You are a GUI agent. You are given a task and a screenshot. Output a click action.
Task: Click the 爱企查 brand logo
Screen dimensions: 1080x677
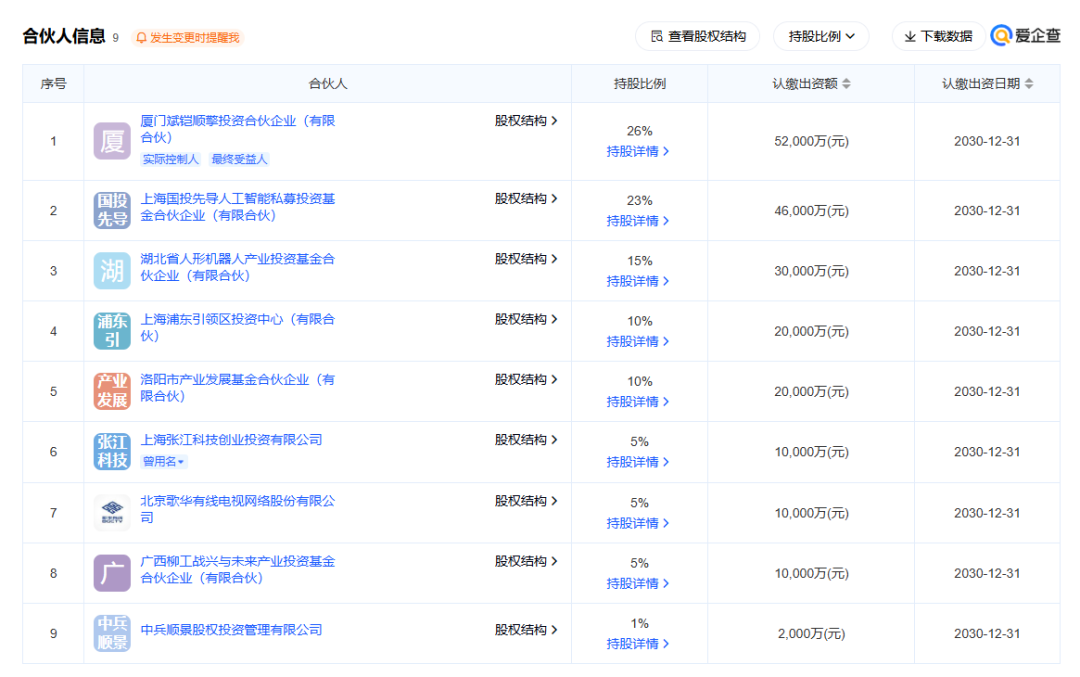point(1026,36)
